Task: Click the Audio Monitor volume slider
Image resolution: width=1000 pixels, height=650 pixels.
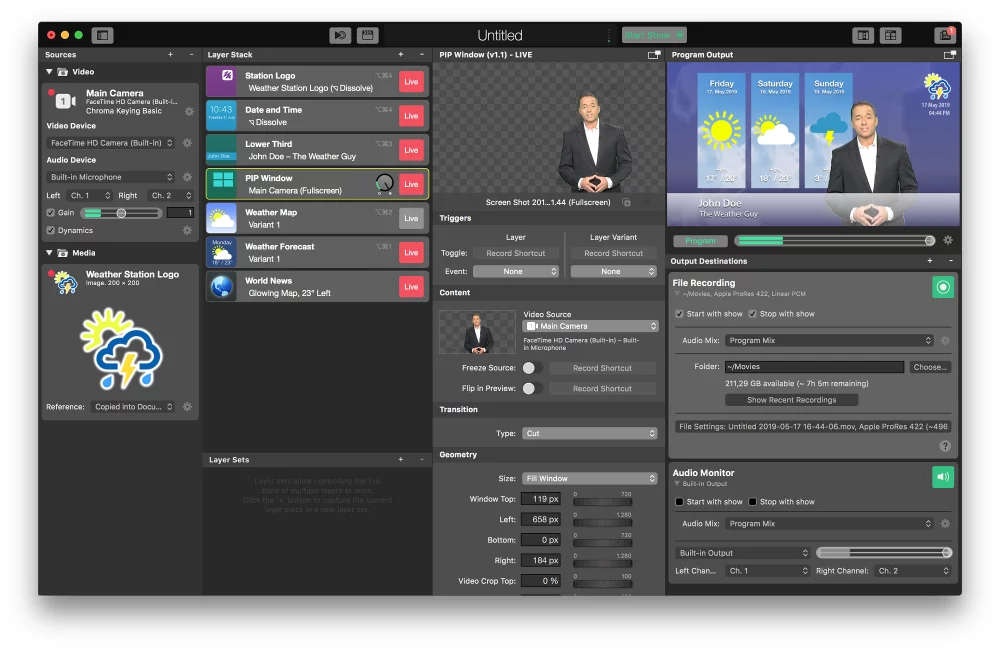Action: 884,553
